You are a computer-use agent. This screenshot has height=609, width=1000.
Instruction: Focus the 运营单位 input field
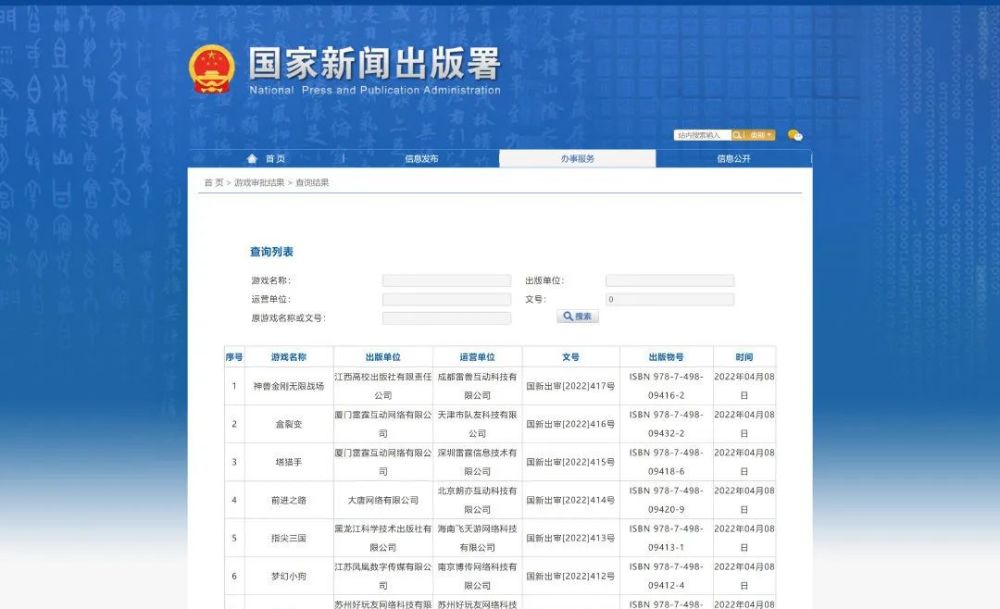point(446,299)
